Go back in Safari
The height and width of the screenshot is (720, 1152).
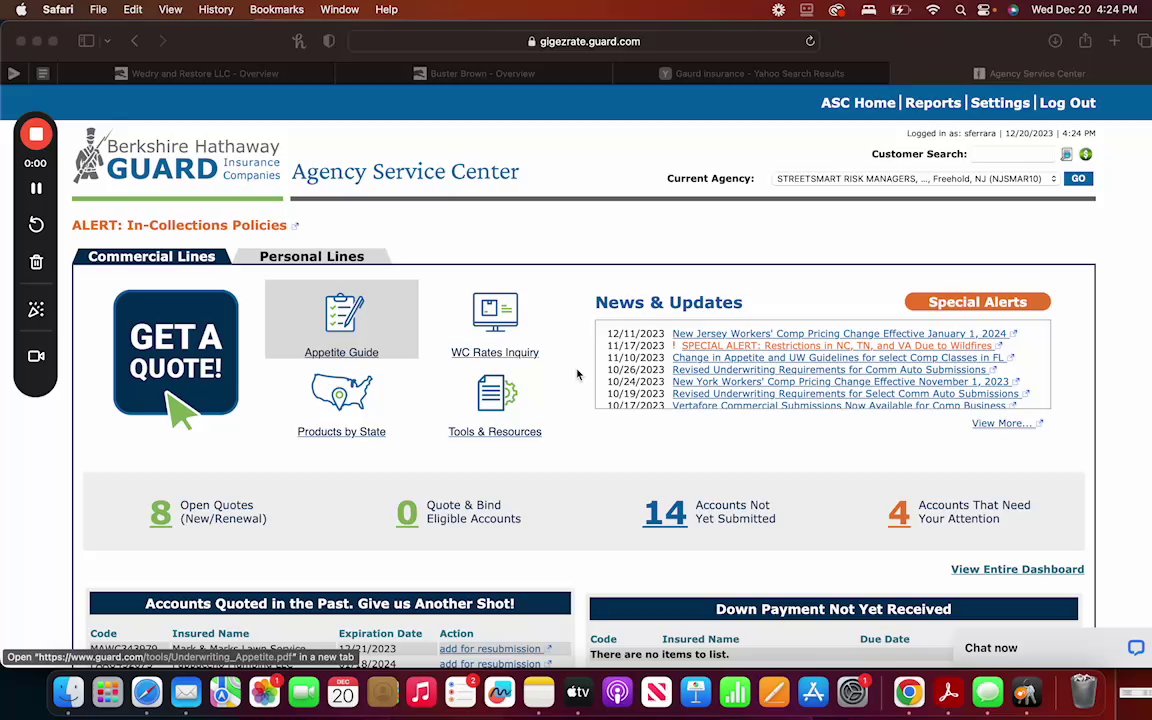[134, 41]
